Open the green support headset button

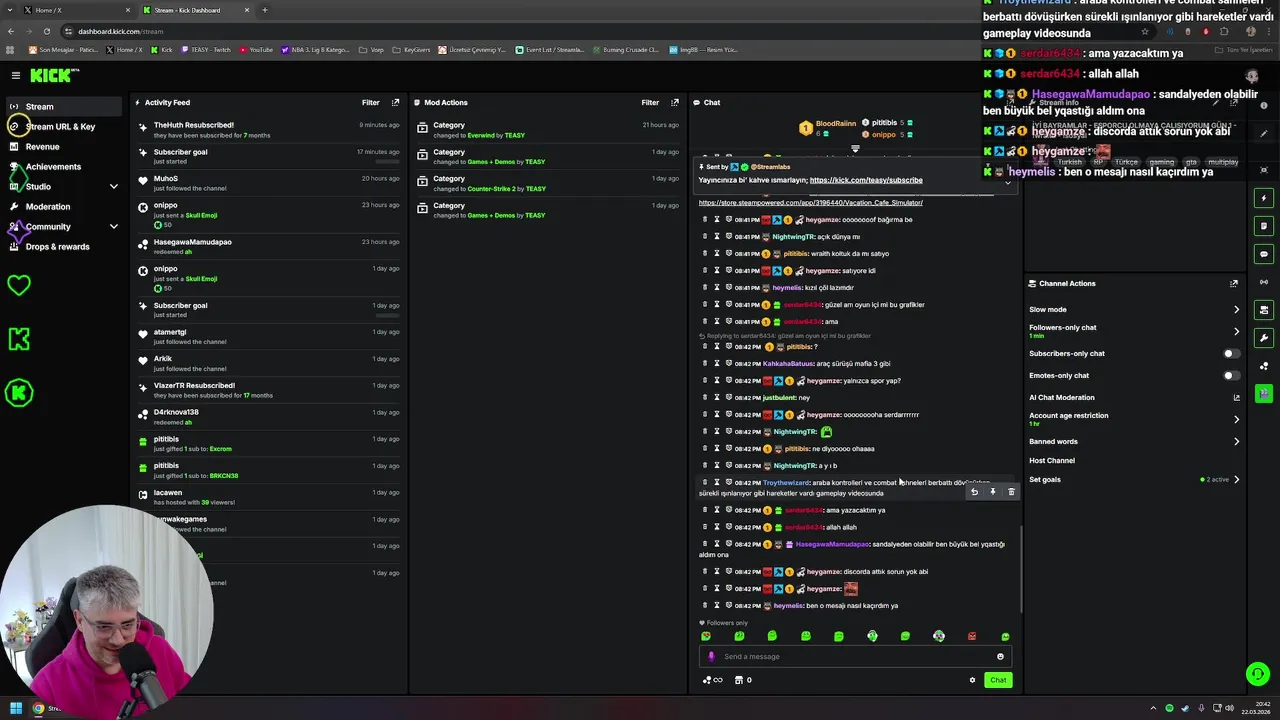pos(1258,674)
